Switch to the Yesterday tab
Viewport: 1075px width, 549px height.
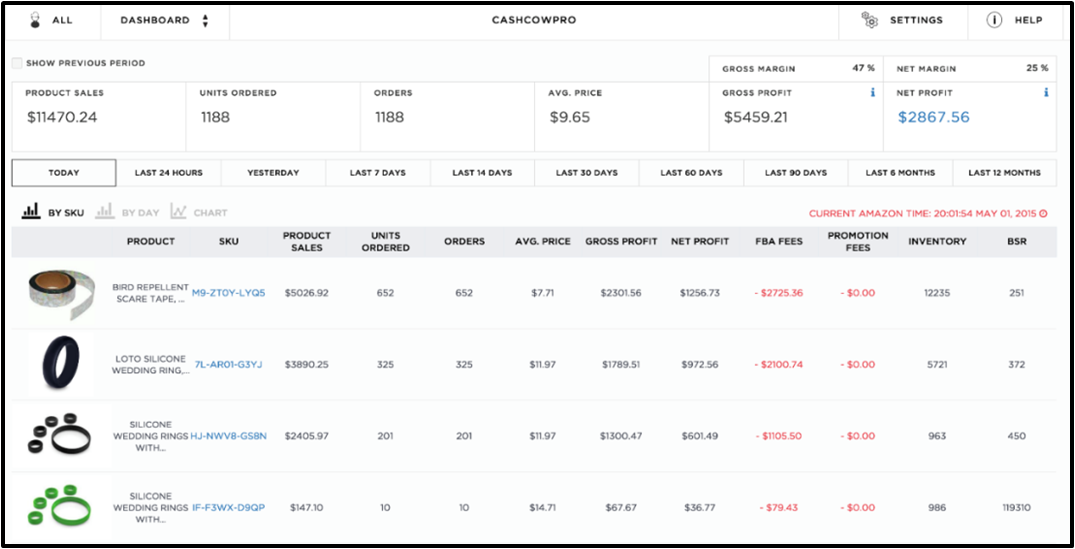[273, 173]
